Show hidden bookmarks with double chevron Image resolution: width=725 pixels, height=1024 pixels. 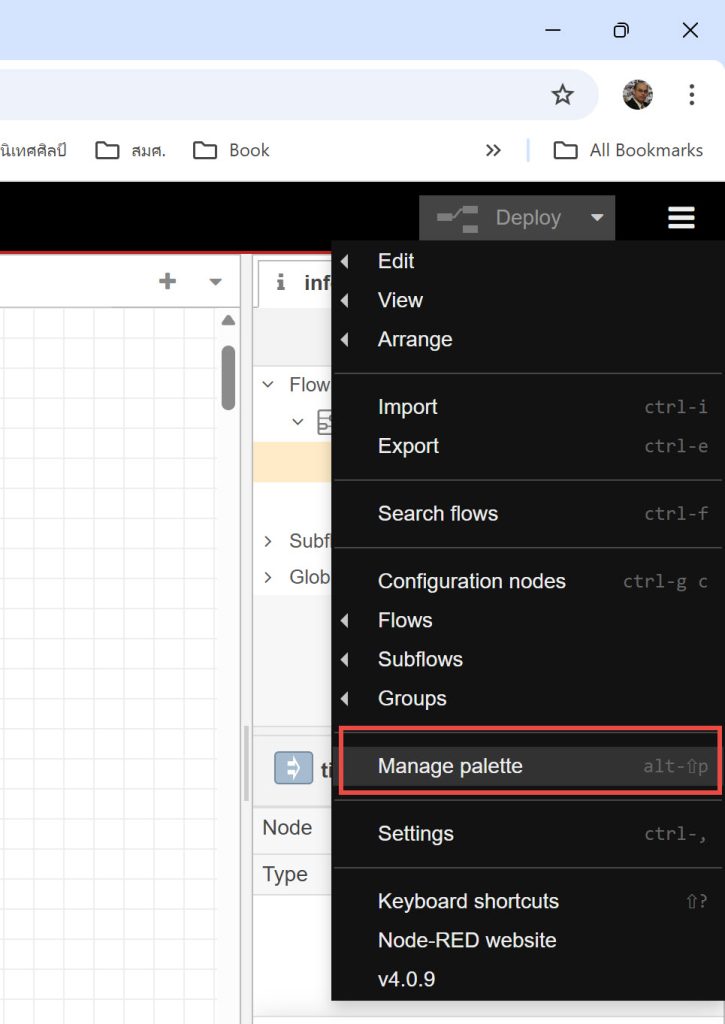point(493,151)
